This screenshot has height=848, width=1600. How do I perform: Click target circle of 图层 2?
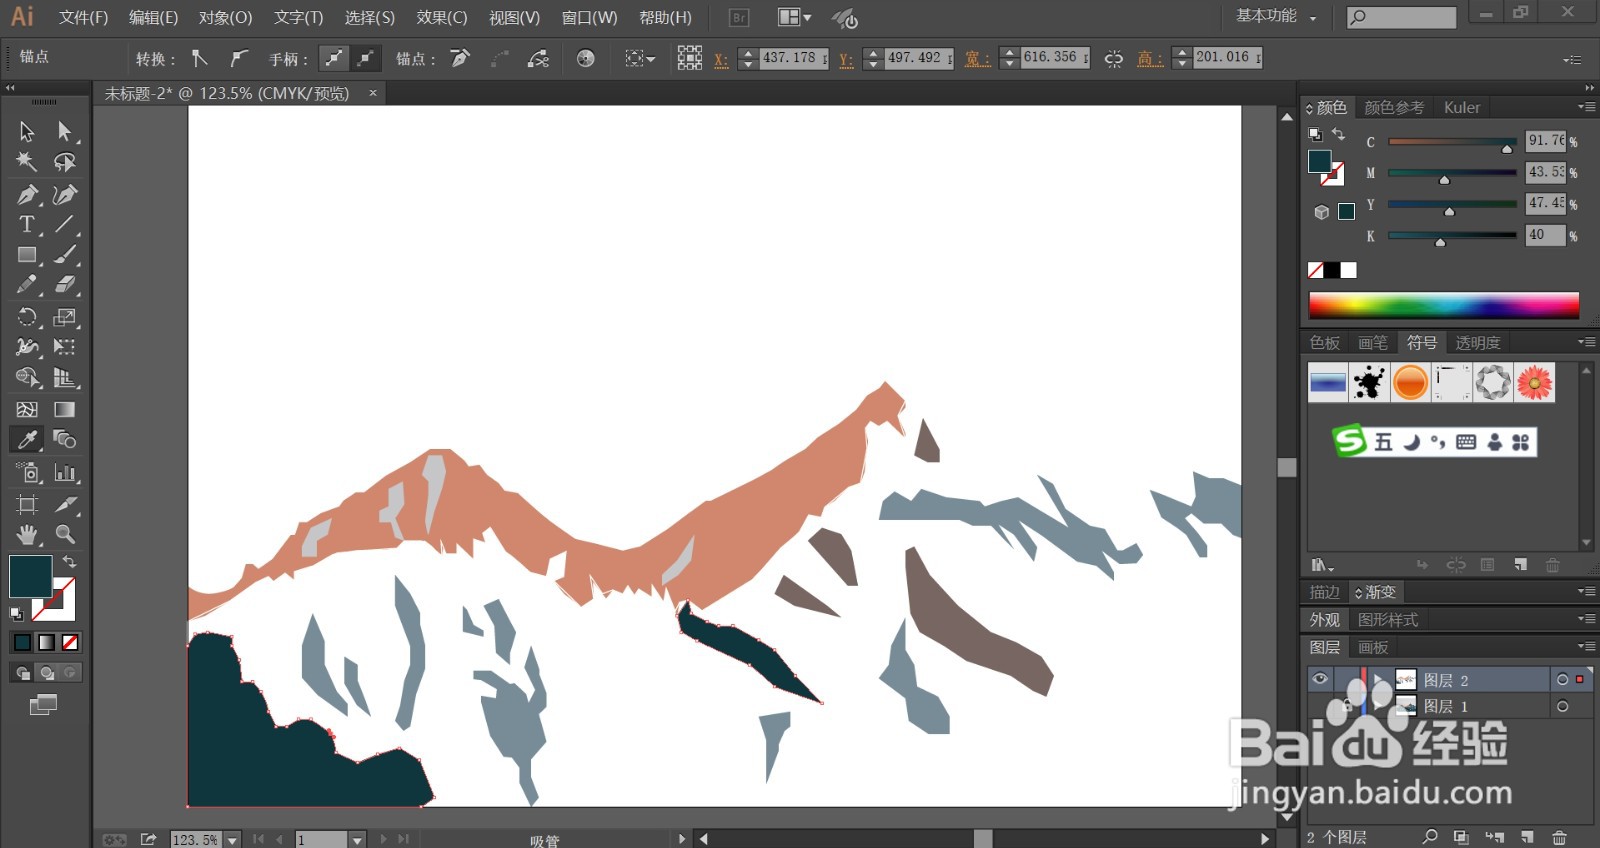point(1562,680)
